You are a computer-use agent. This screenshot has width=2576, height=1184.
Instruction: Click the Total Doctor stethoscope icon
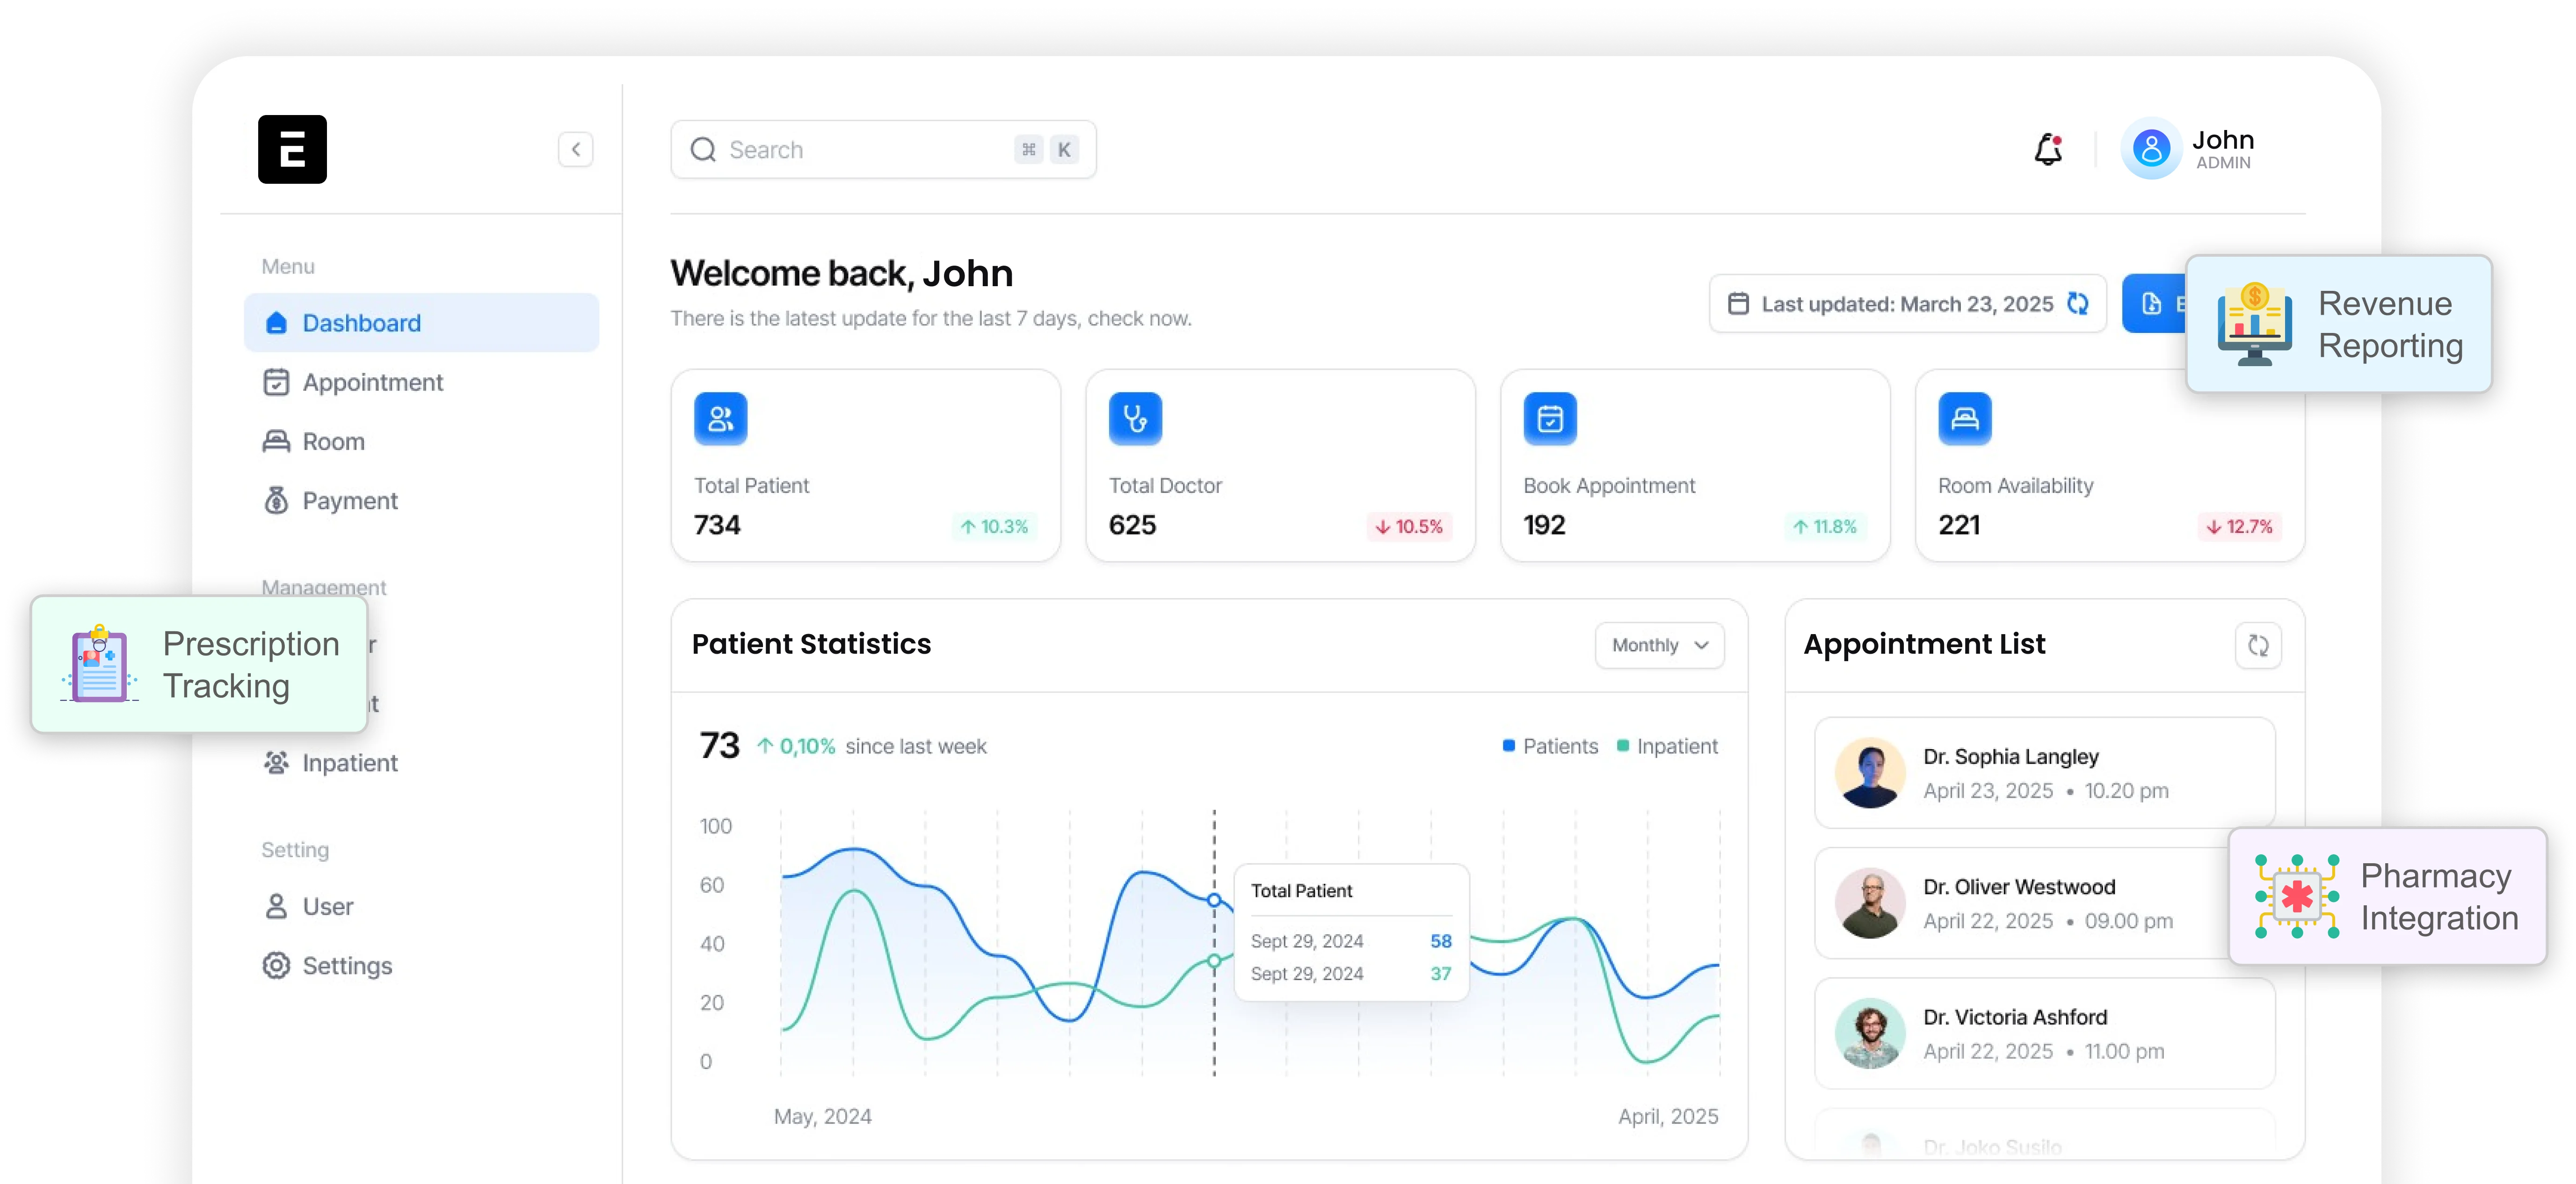pyautogui.click(x=1135, y=418)
